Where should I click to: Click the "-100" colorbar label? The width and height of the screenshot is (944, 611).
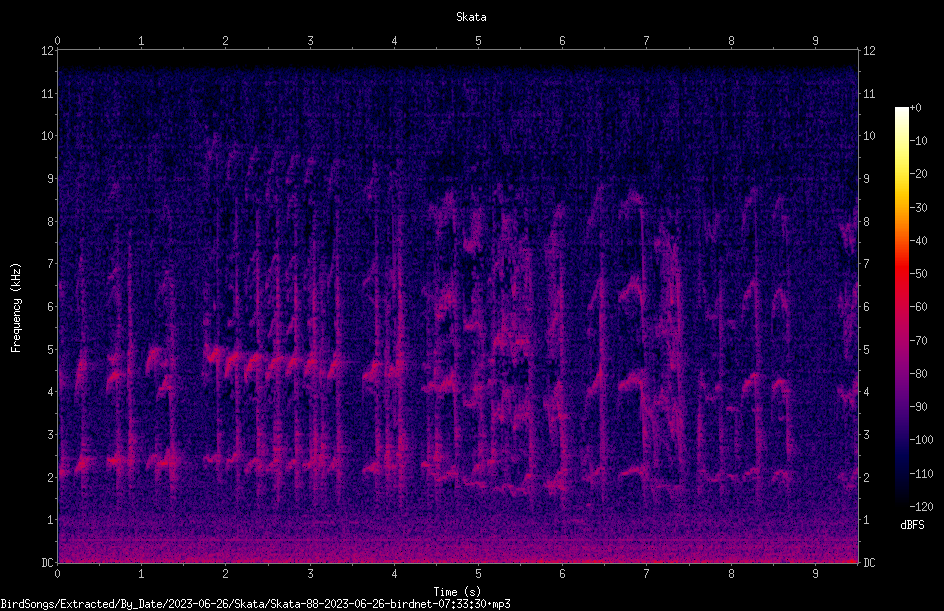(x=921, y=440)
